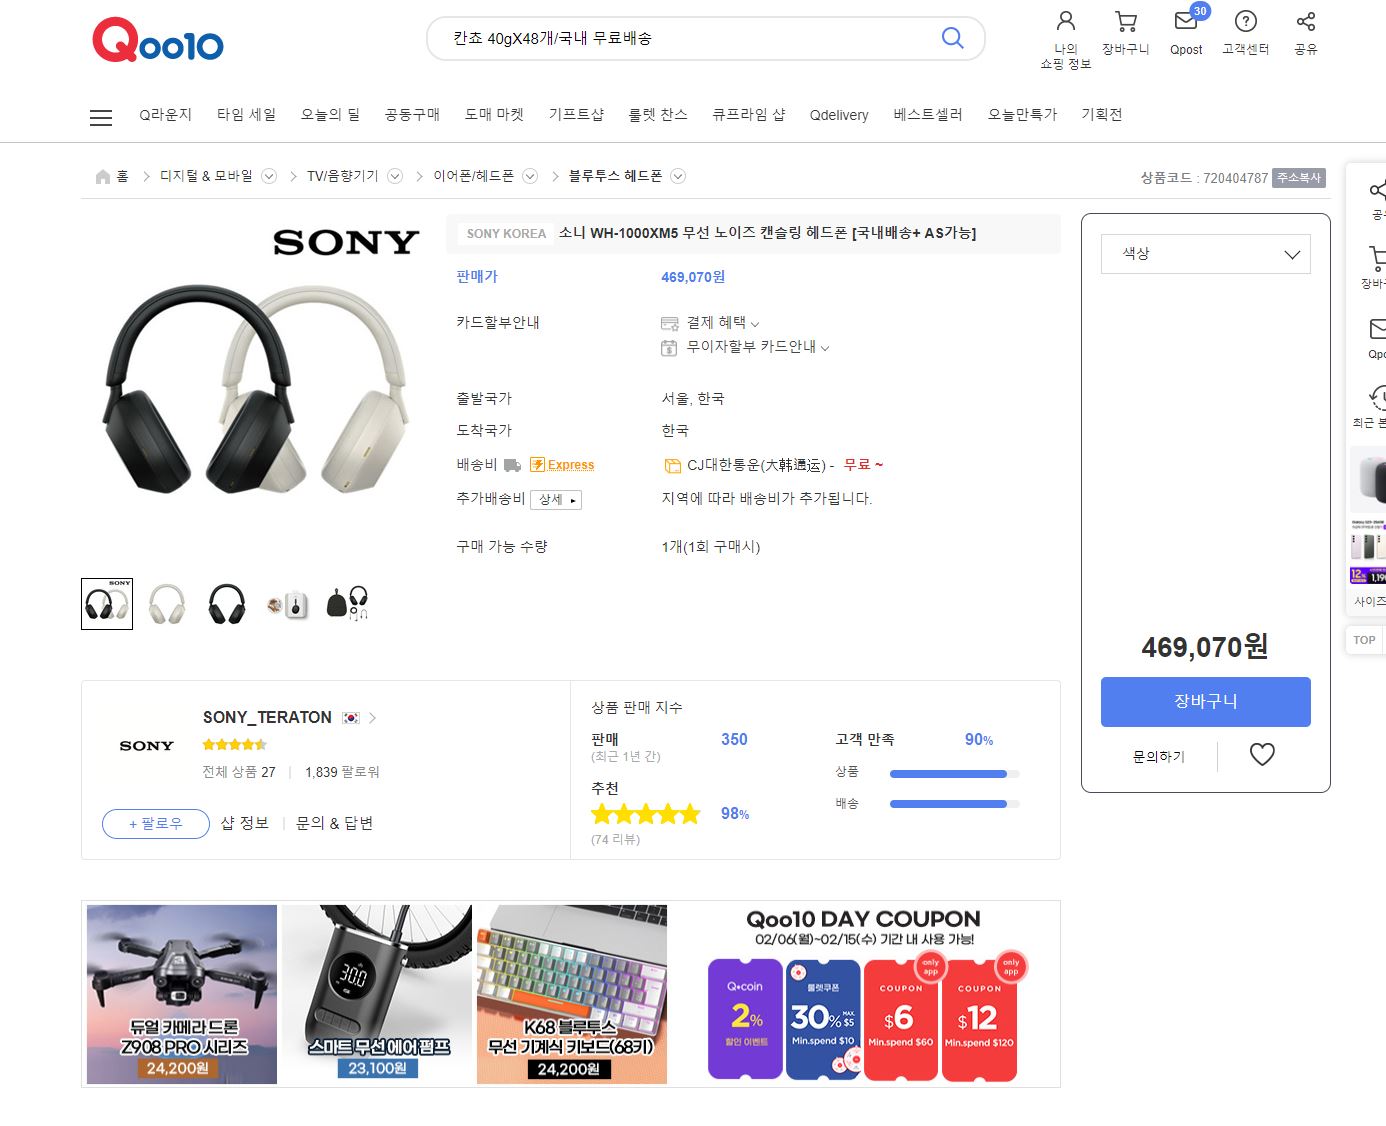The width and height of the screenshot is (1386, 1126).
Task: Click the payment benefits card icon
Action: click(670, 323)
